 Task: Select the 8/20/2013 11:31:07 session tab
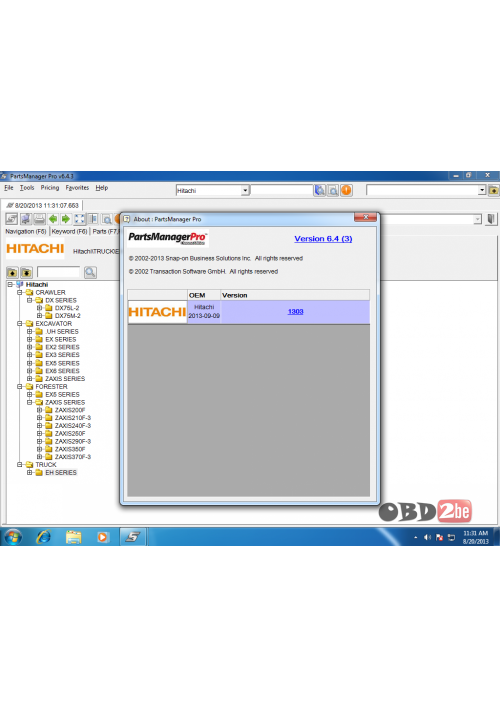[x=42, y=205]
